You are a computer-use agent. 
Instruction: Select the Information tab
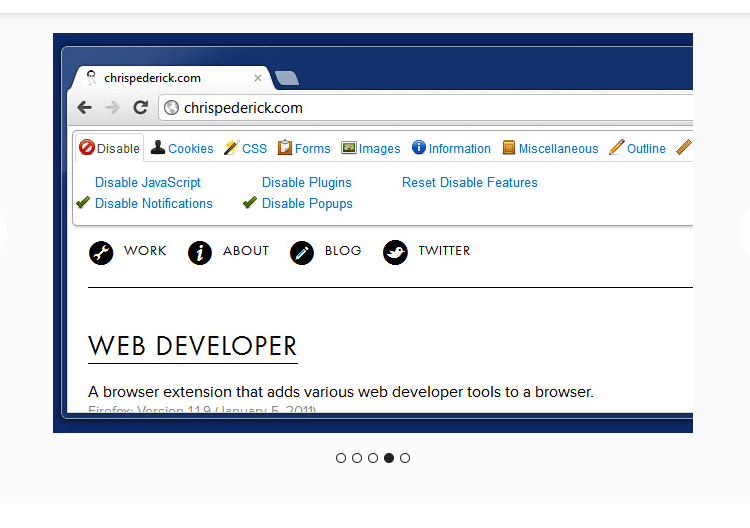click(451, 148)
